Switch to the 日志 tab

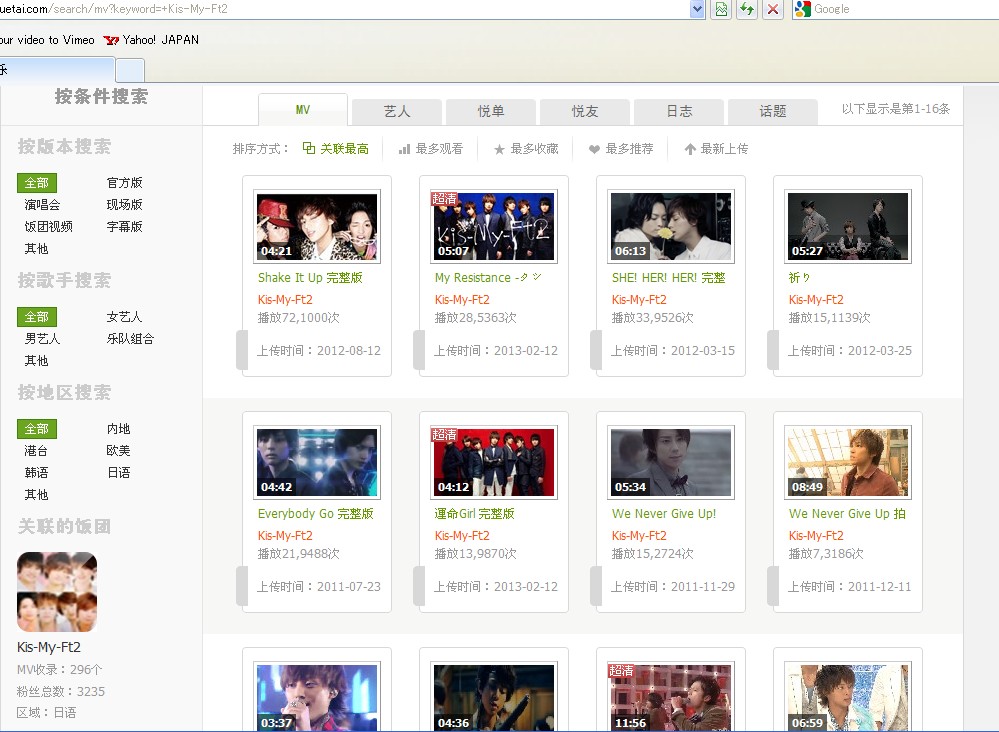pyautogui.click(x=679, y=111)
